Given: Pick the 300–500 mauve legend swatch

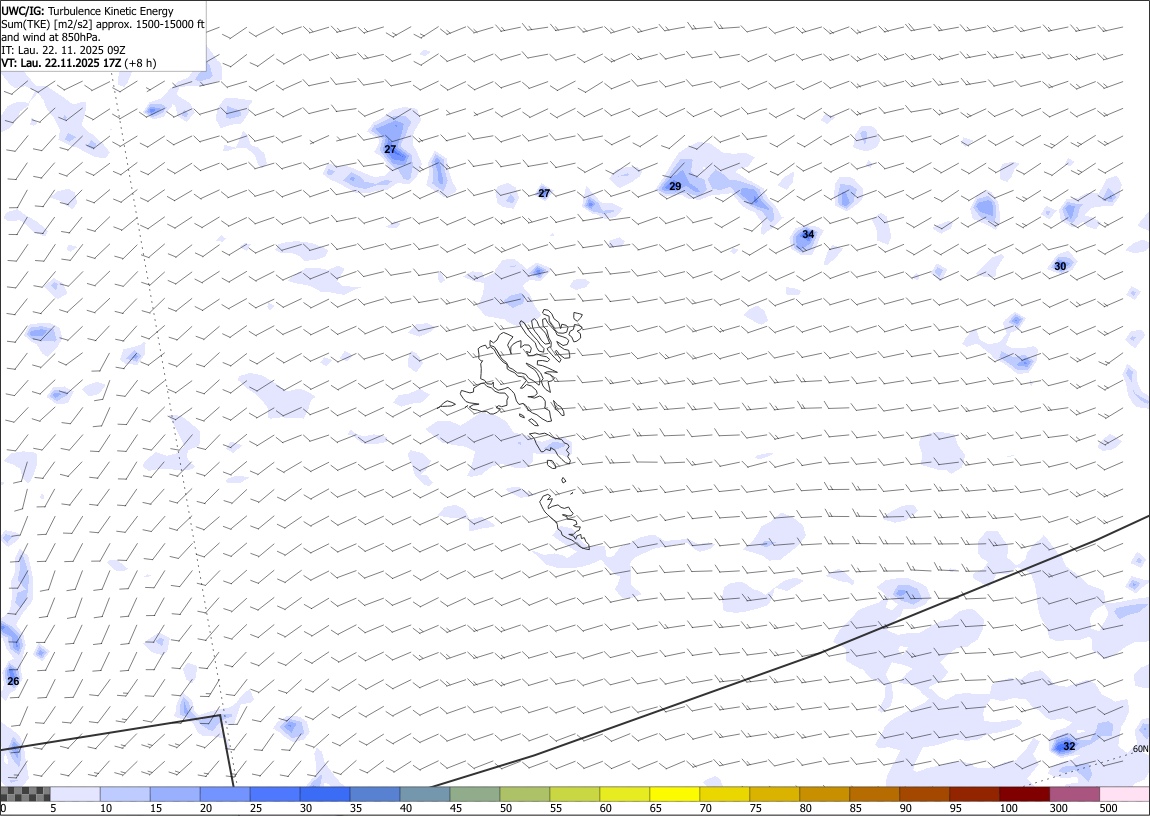Looking at the screenshot, I should coord(1074,794).
